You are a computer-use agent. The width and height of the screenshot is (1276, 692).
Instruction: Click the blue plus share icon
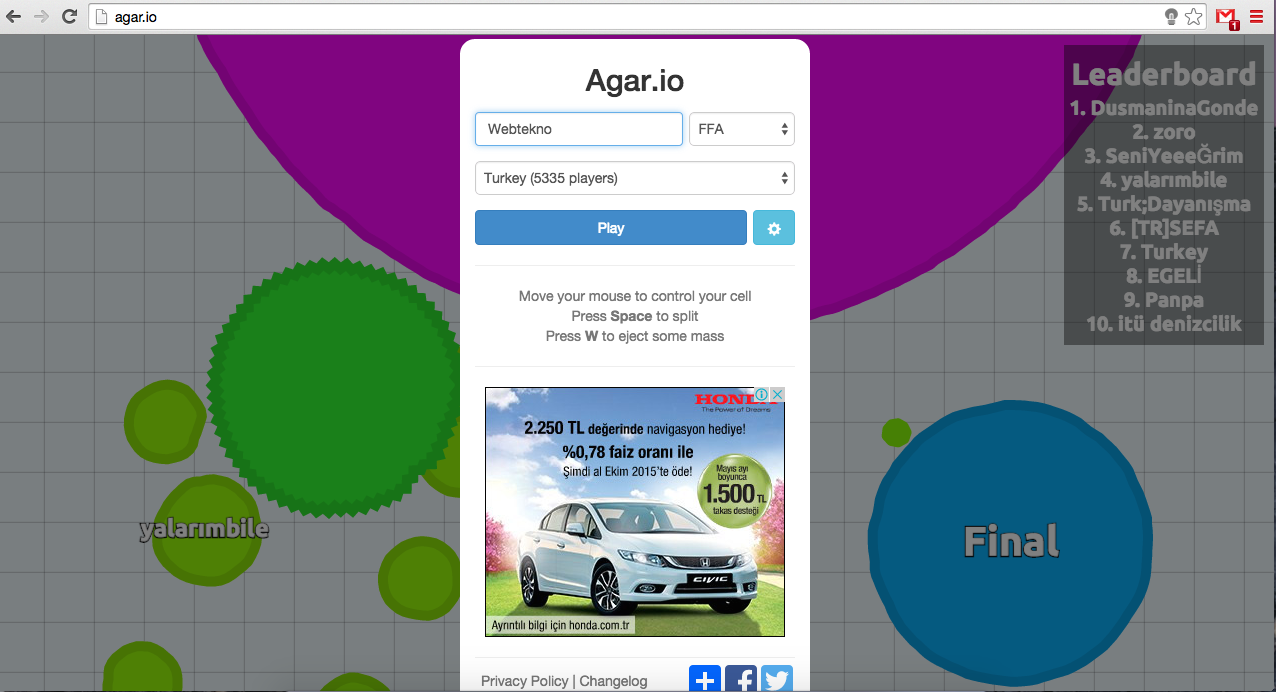tap(705, 679)
